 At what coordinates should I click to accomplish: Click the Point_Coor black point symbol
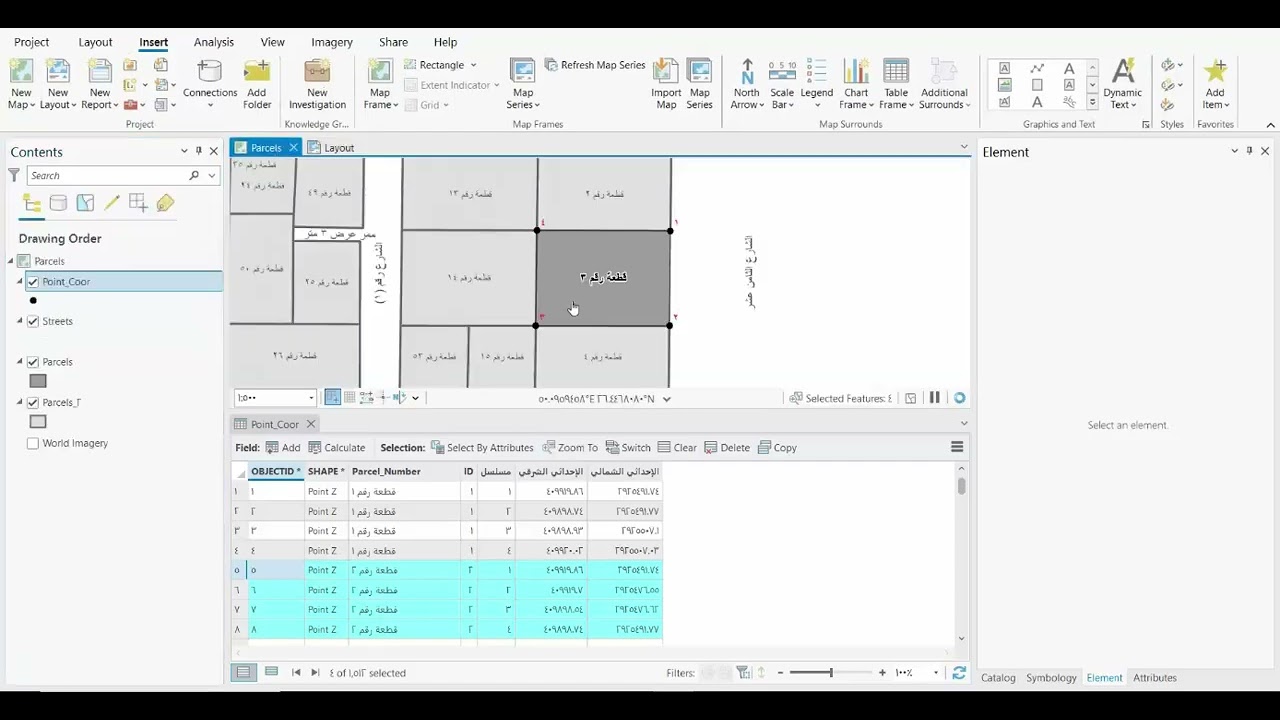point(33,301)
